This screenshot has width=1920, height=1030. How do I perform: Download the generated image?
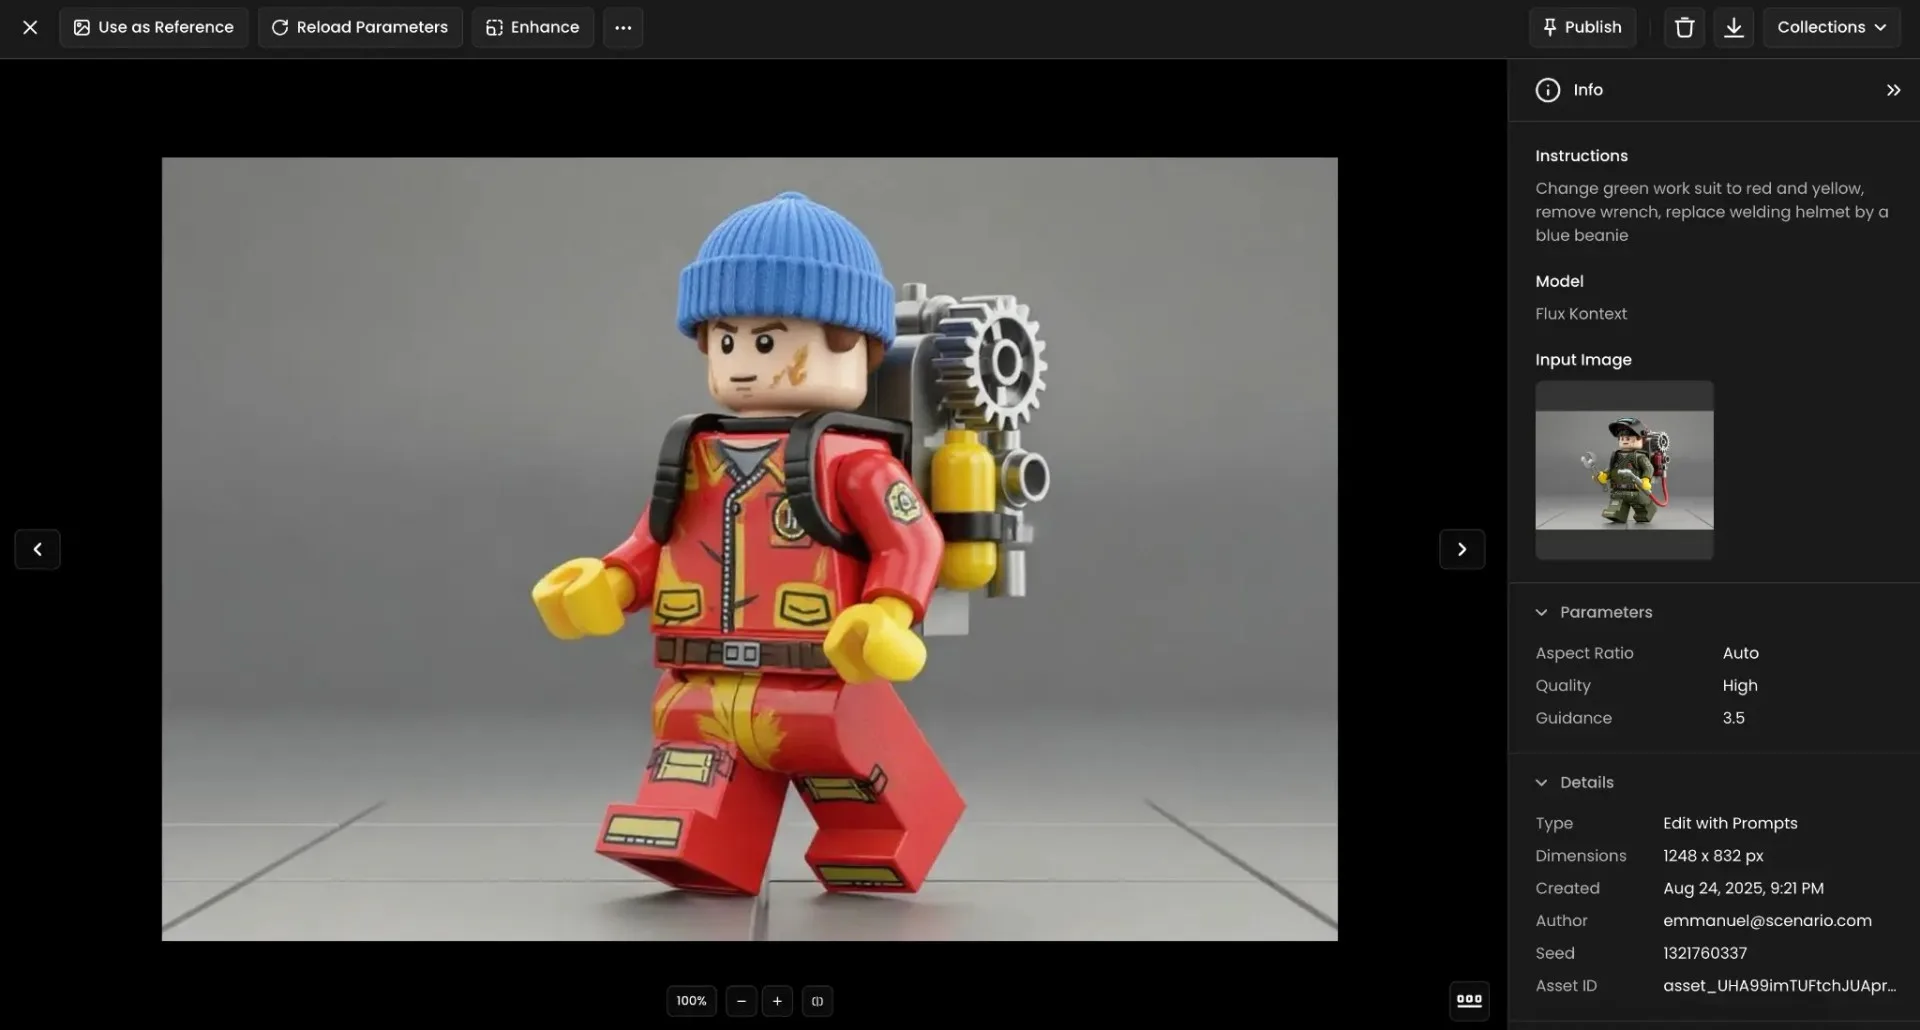tap(1734, 27)
